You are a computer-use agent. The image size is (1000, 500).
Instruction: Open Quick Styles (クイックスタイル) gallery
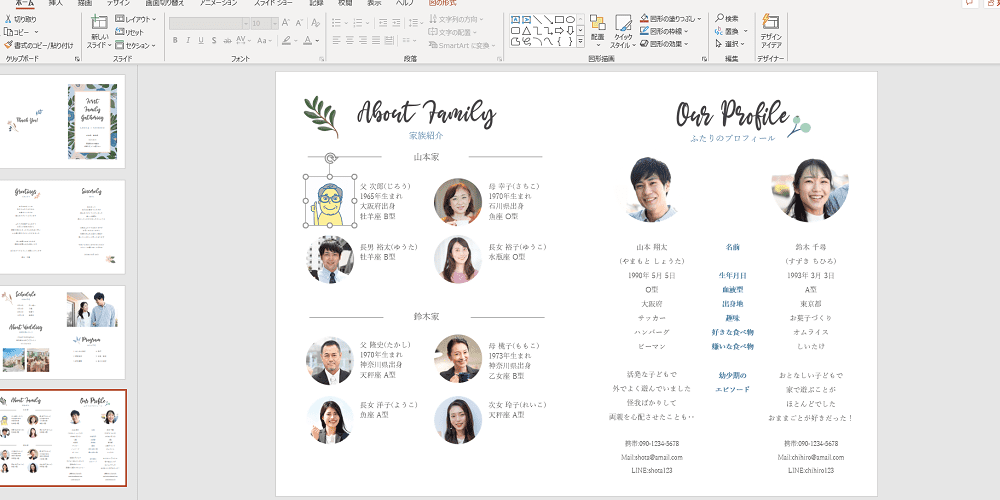pyautogui.click(x=623, y=29)
